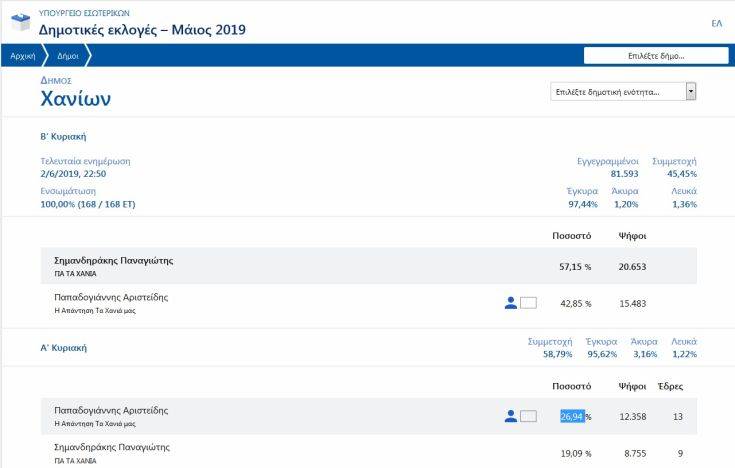Click Παπαδογιάννης Αριστείδης name in Β' Κυριακή
The image size is (735, 468).
(x=110, y=297)
